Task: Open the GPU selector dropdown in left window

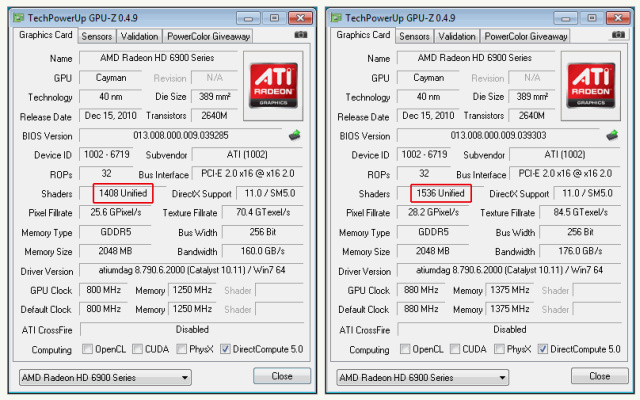Action: point(105,378)
